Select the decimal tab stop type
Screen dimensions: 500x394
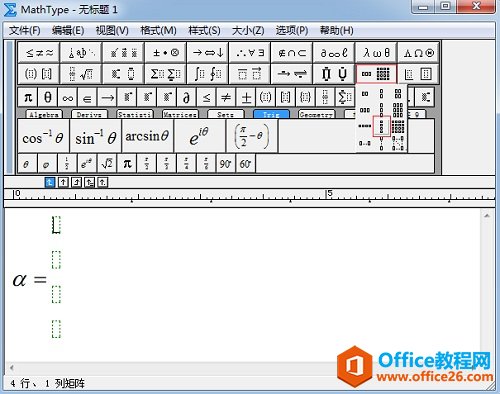point(103,182)
